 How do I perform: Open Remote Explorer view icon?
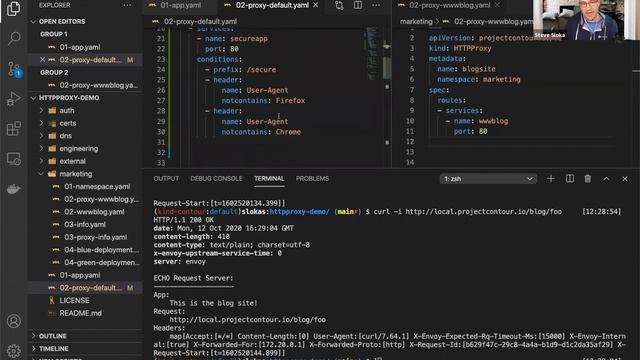13,159
